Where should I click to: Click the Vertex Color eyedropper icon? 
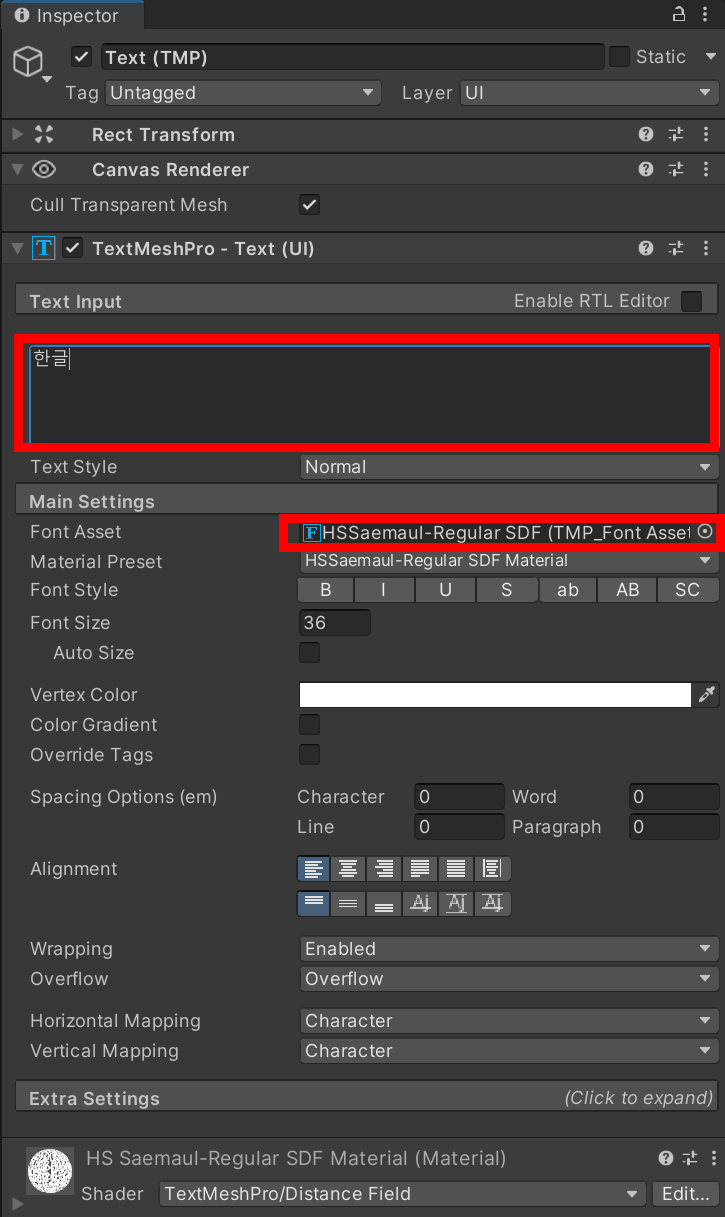707,695
